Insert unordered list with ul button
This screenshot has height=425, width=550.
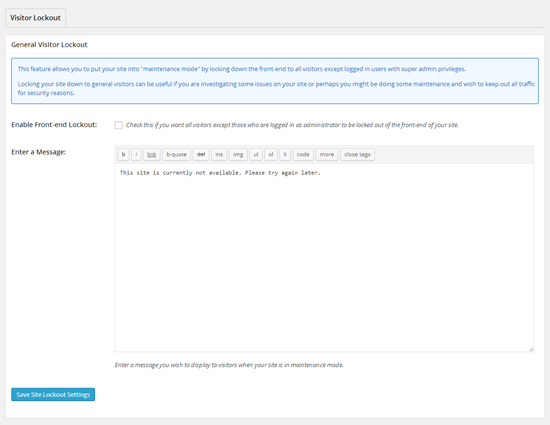[x=256, y=154]
